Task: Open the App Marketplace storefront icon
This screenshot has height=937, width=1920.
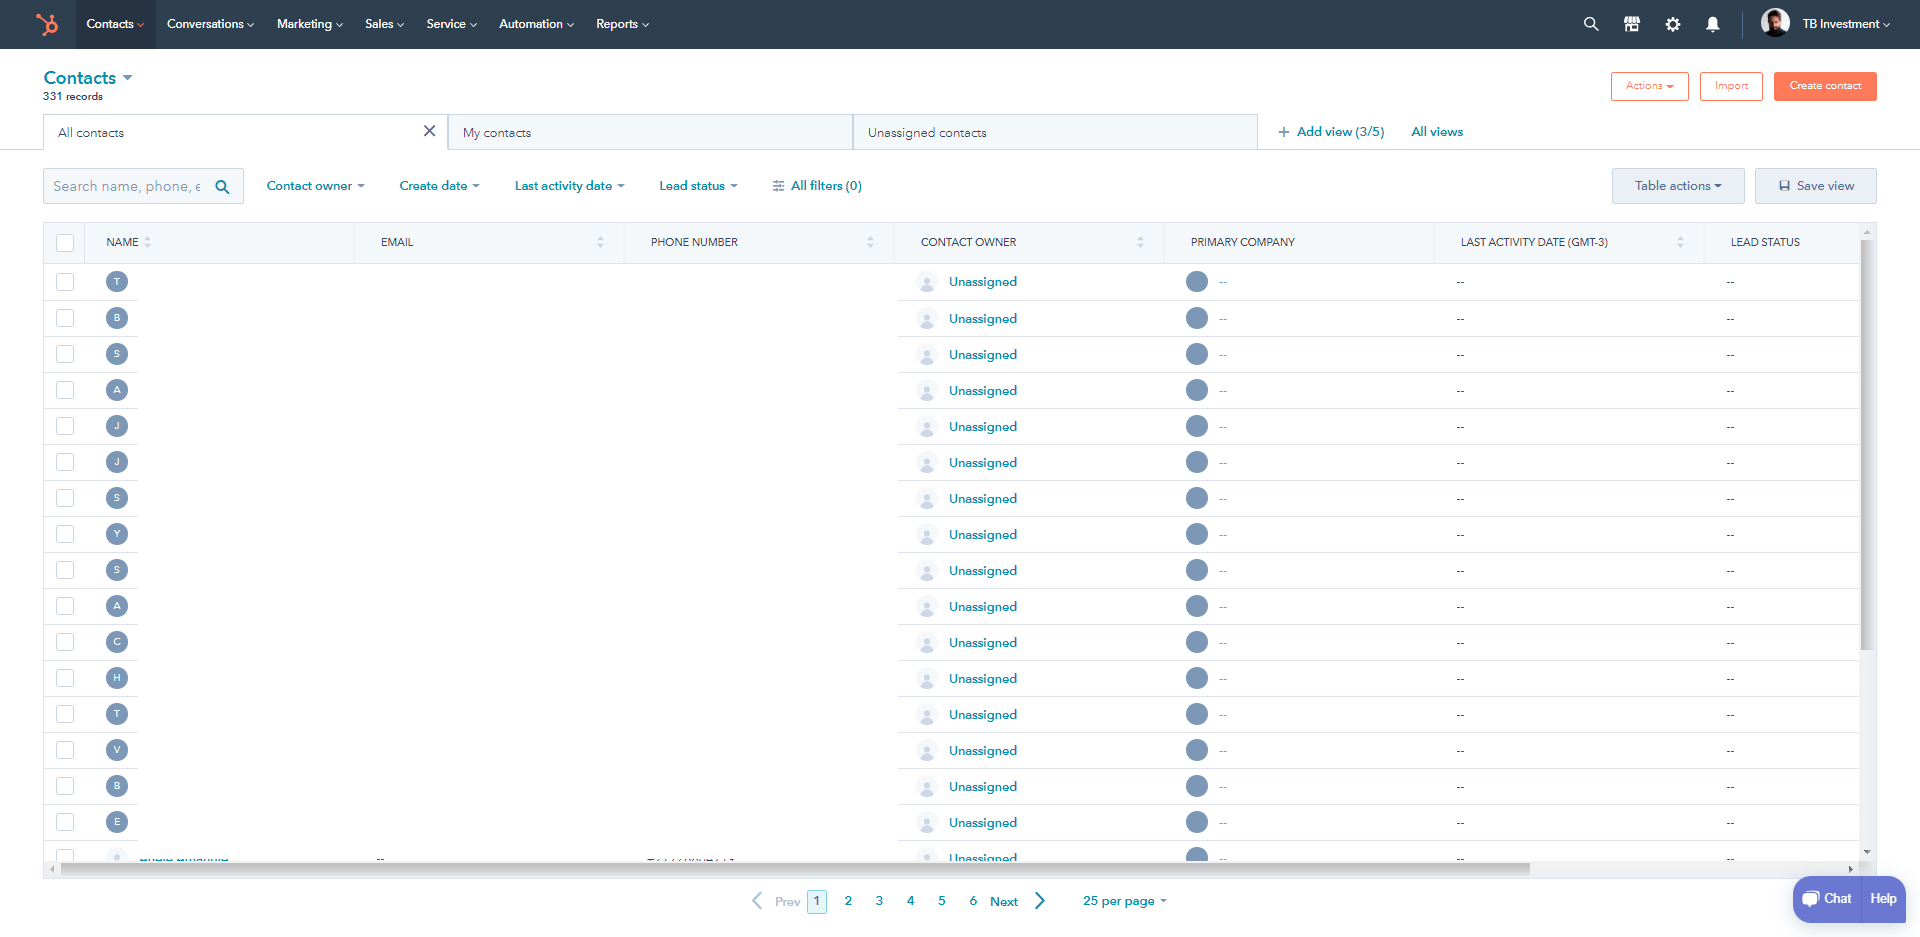Action: pos(1632,24)
